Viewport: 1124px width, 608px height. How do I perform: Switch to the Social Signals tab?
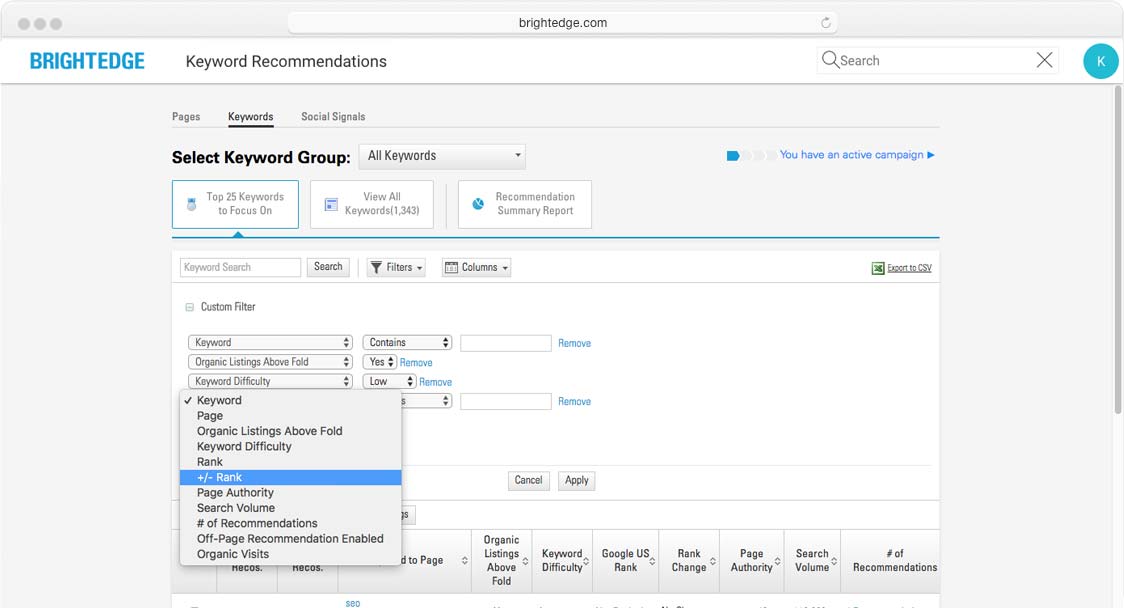click(x=333, y=117)
